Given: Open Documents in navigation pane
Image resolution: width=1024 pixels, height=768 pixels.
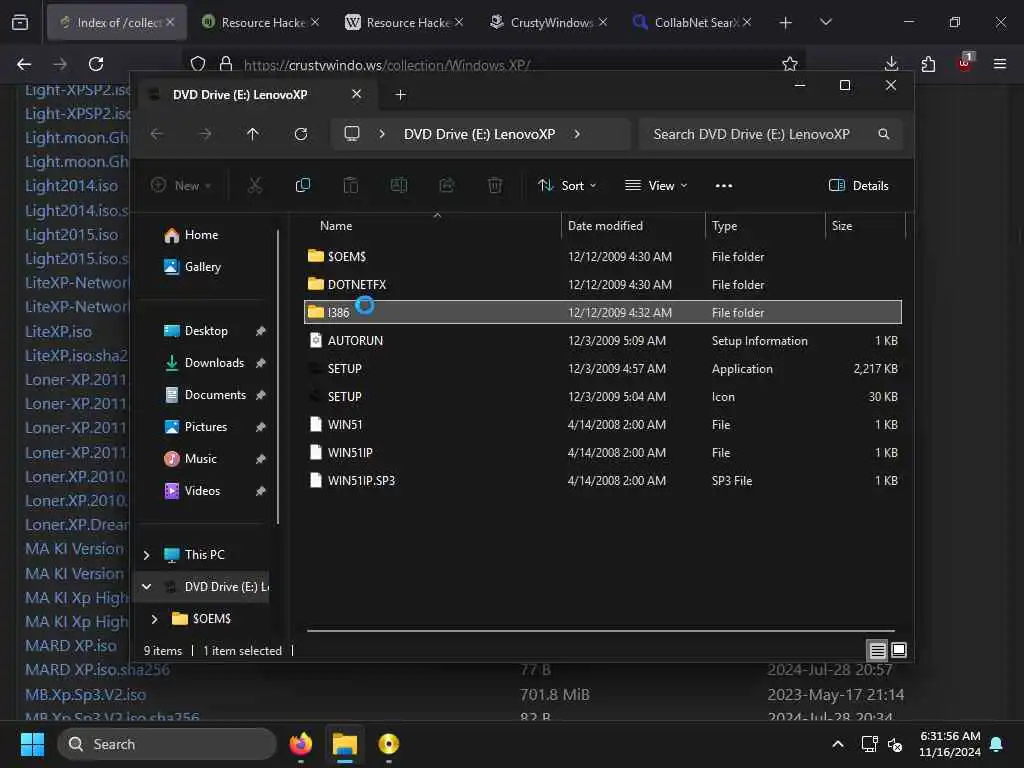Looking at the screenshot, I should coord(216,394).
